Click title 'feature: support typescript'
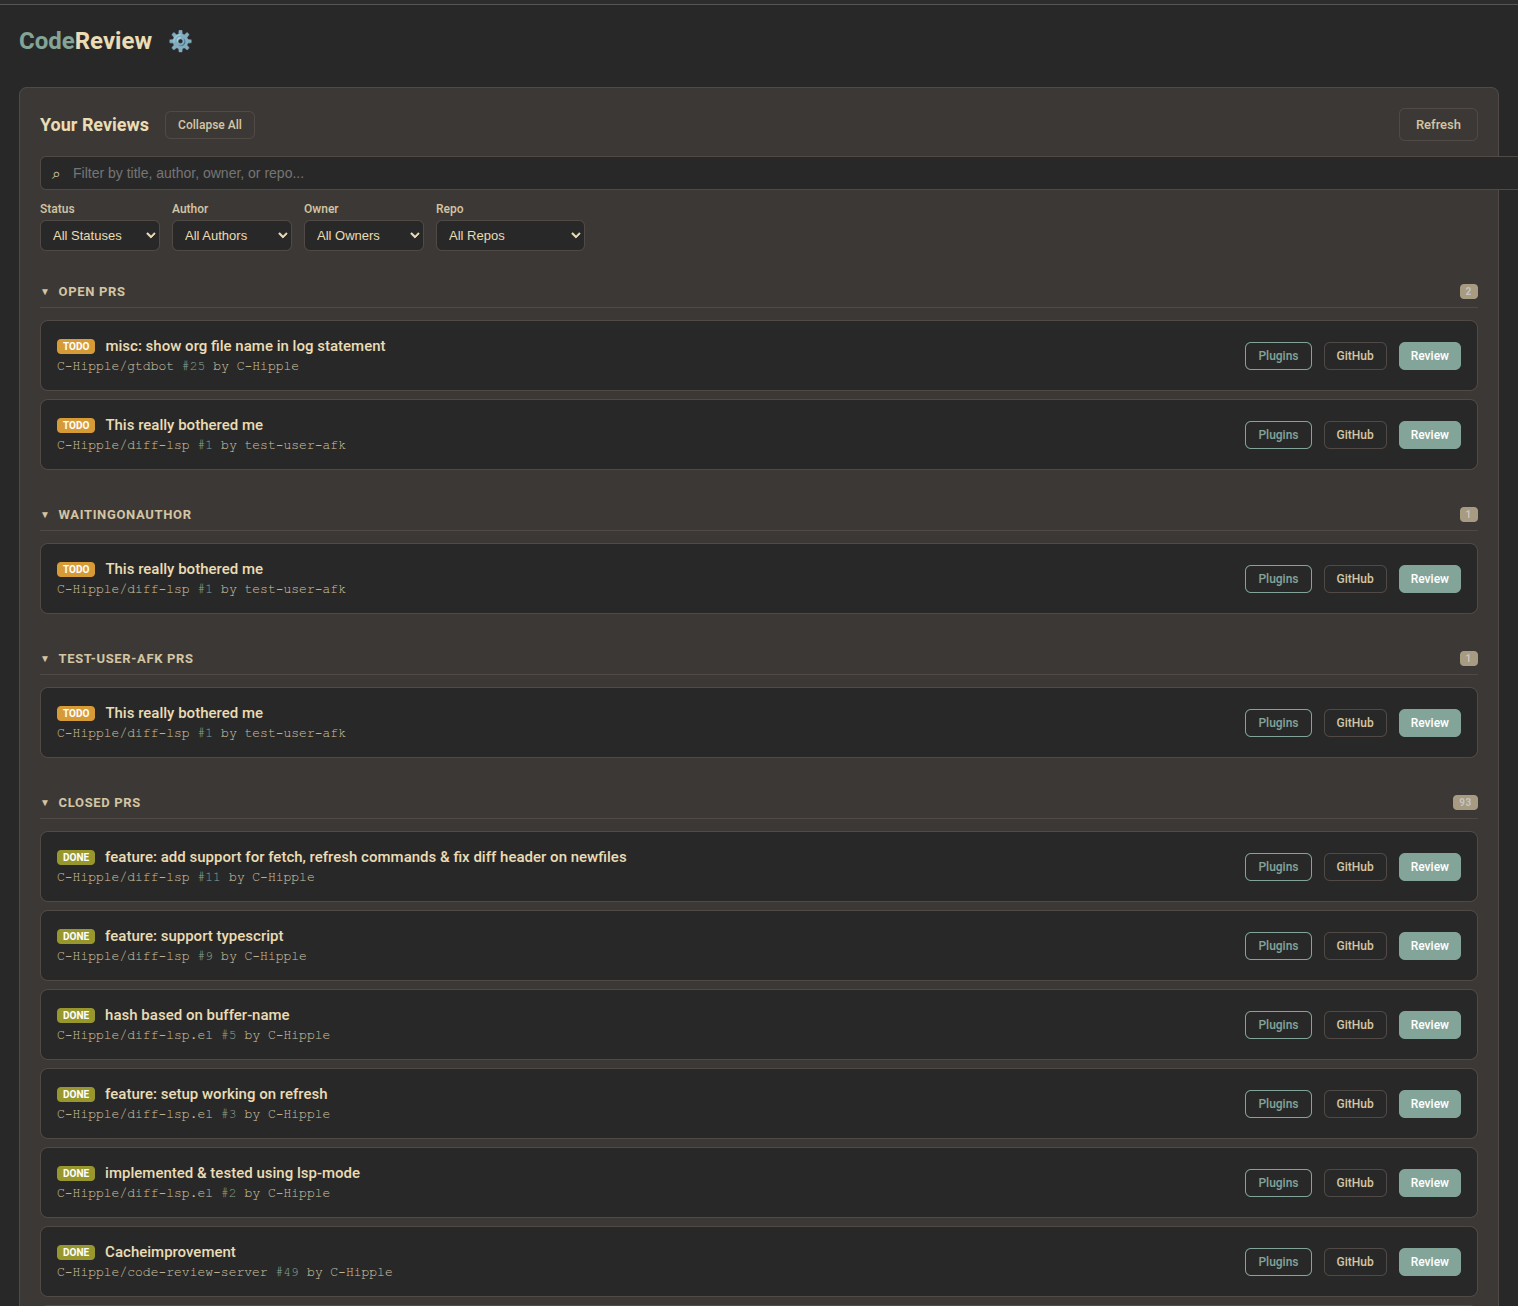 tap(194, 936)
